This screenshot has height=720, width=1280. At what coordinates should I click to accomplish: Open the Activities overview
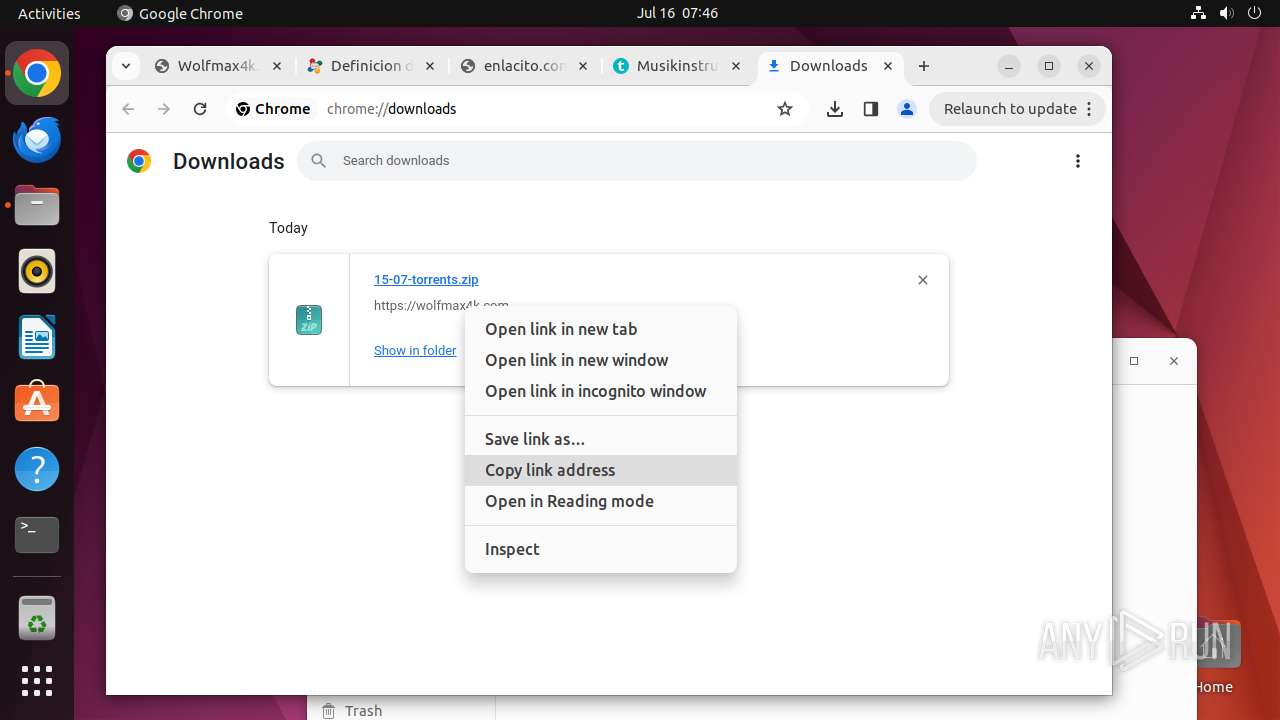49,13
